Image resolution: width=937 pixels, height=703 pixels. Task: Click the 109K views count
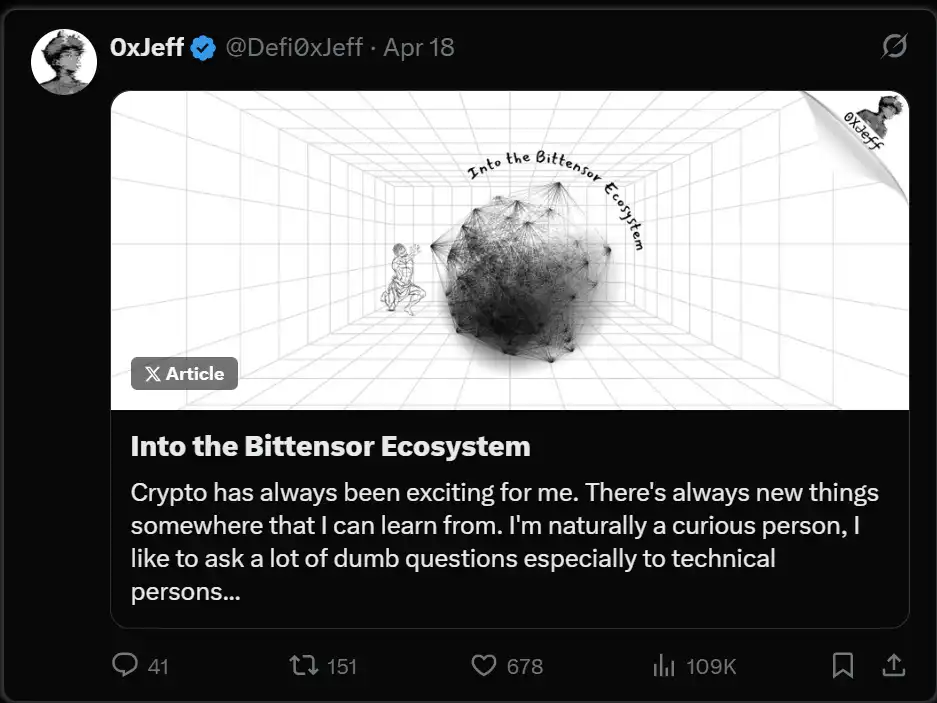point(710,666)
